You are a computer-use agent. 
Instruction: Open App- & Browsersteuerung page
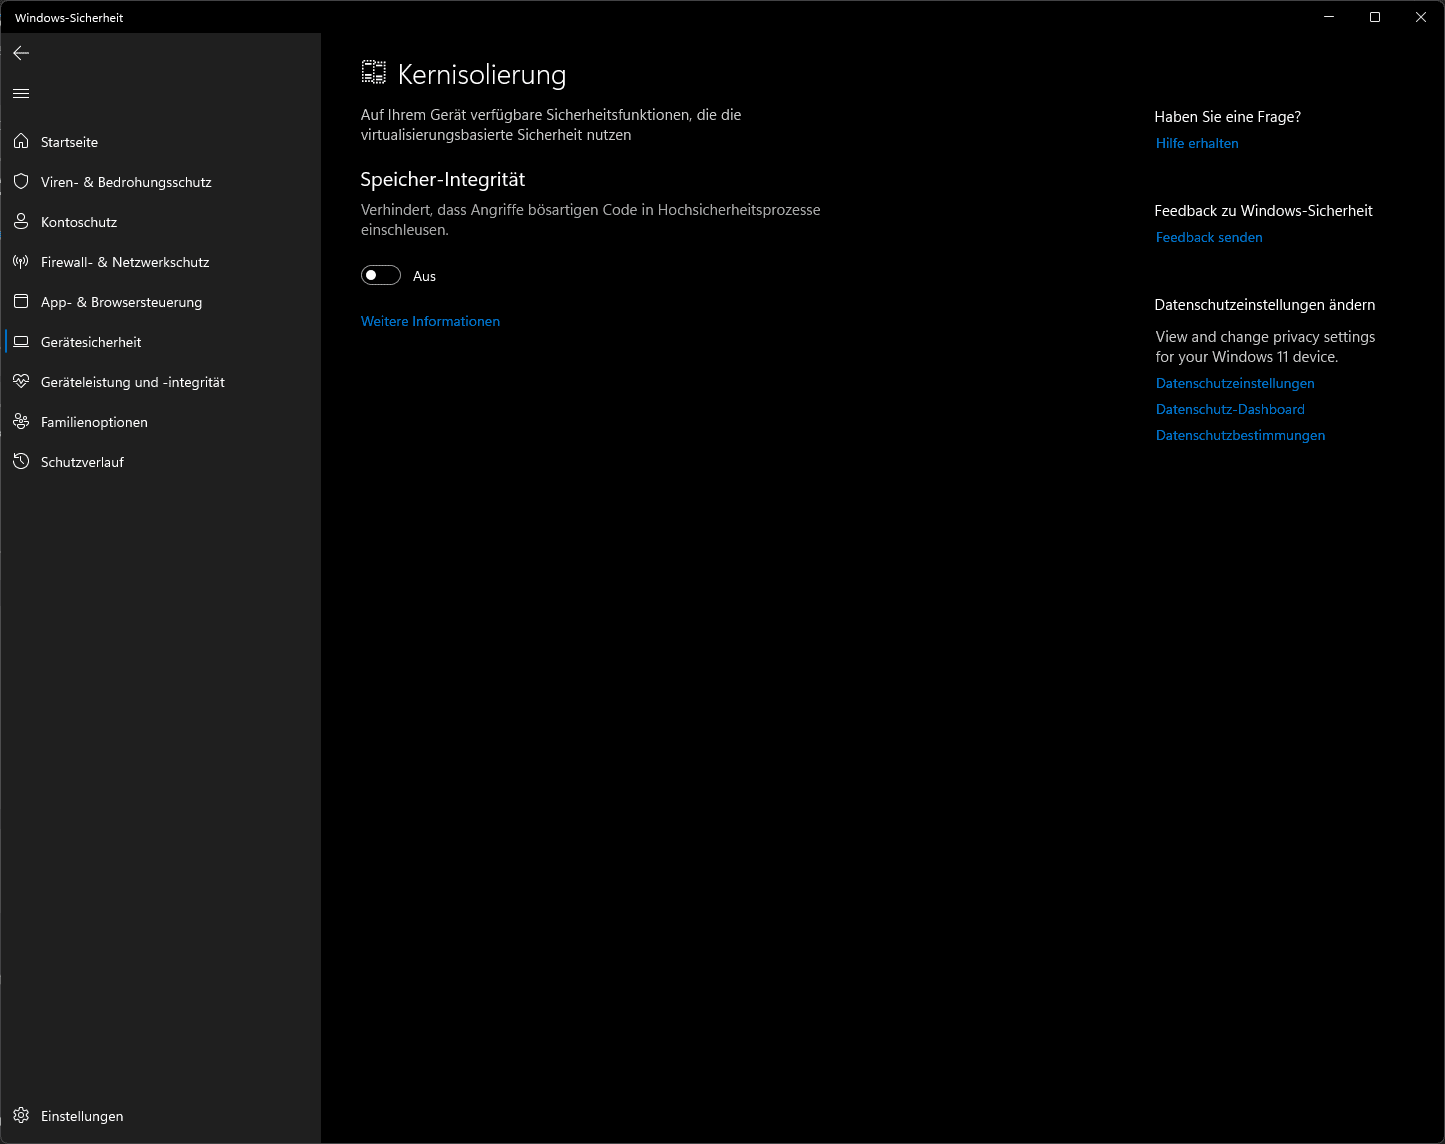[160, 302]
